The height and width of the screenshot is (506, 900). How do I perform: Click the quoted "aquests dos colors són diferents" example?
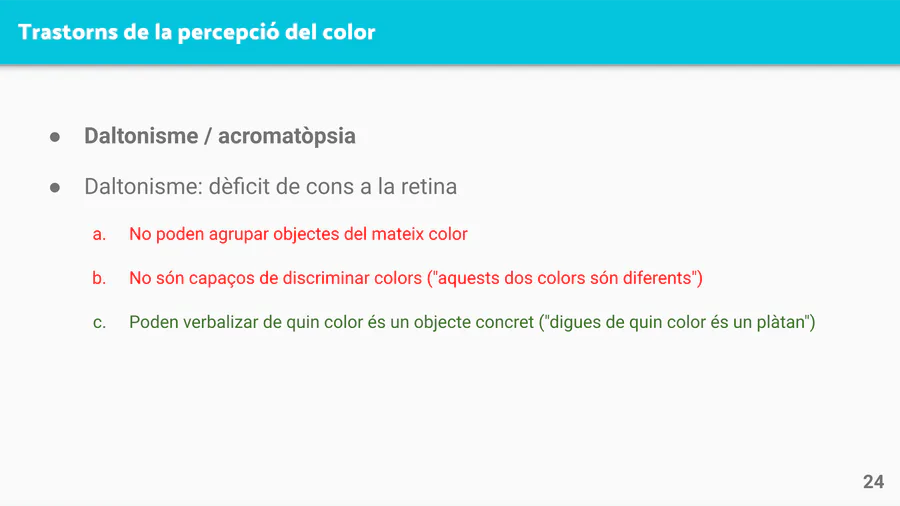565,278
